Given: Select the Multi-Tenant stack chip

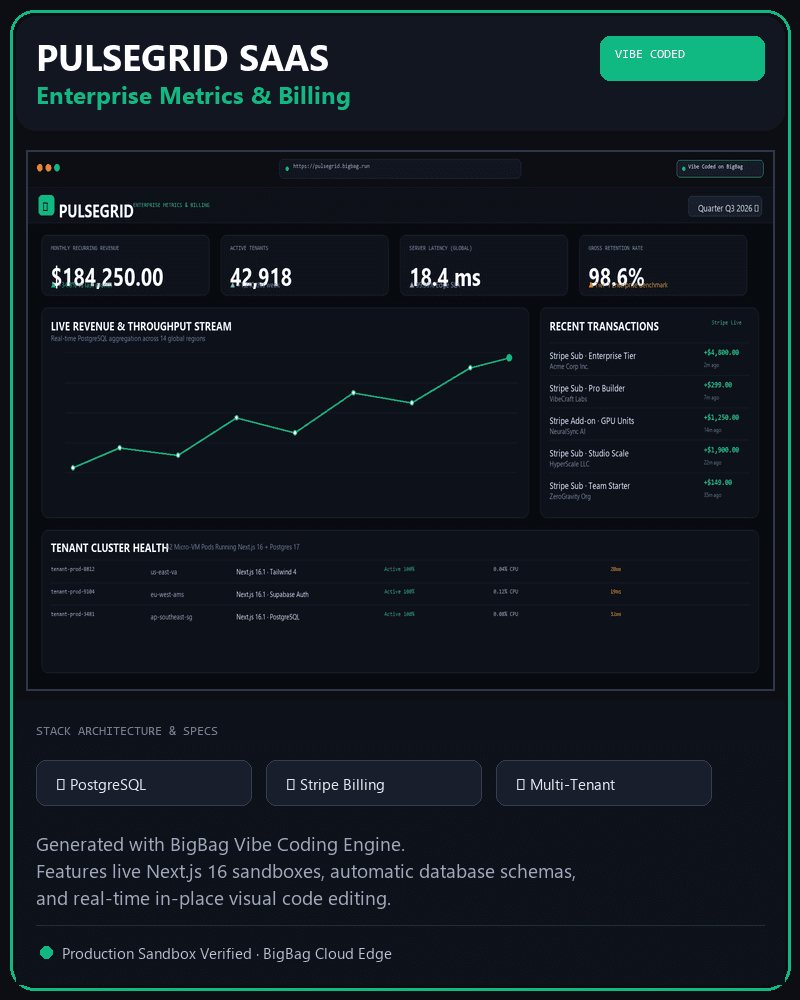Looking at the screenshot, I should [x=604, y=783].
